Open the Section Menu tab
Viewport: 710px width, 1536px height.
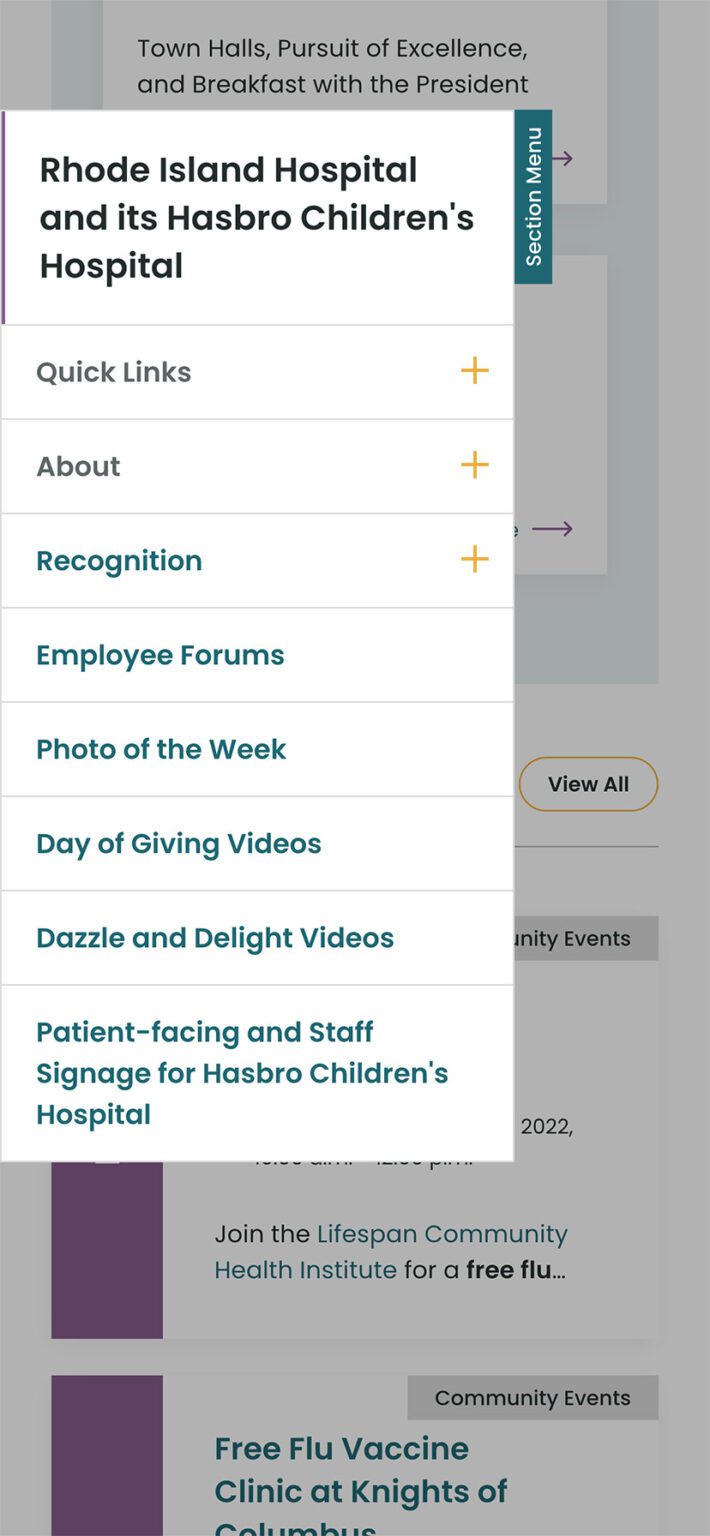point(532,194)
